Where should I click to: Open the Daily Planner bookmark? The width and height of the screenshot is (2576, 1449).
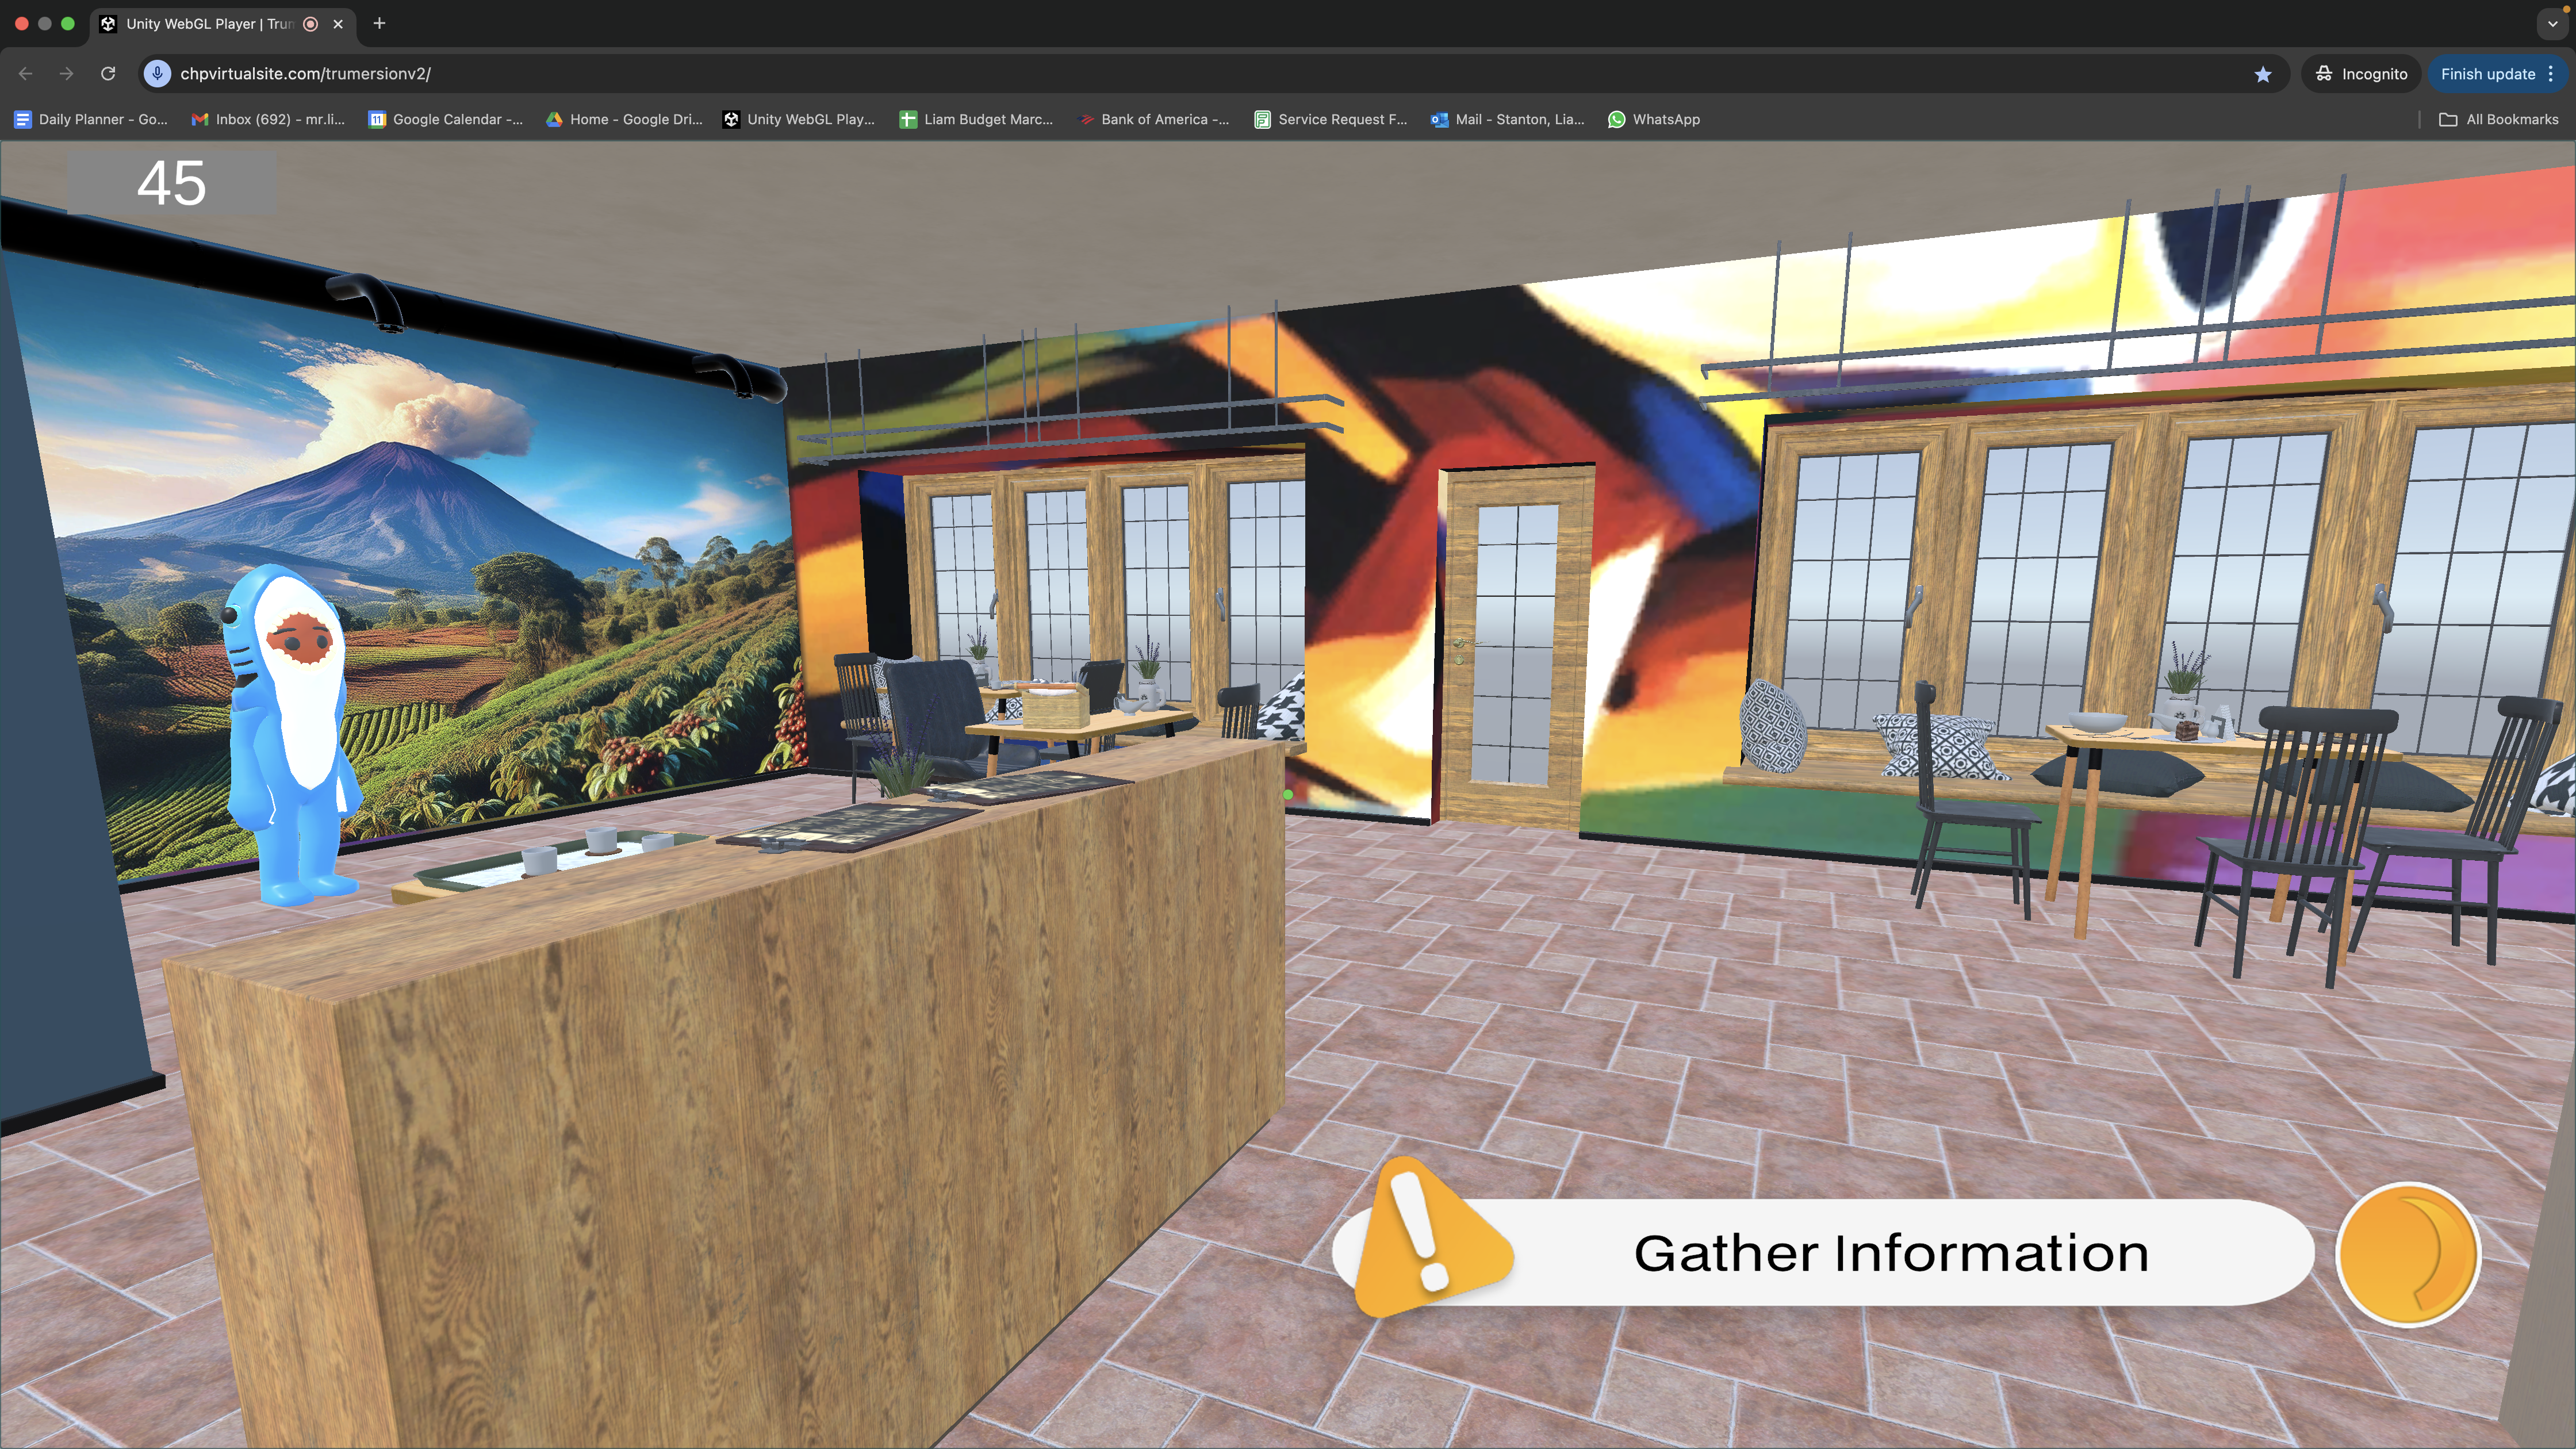click(x=91, y=119)
